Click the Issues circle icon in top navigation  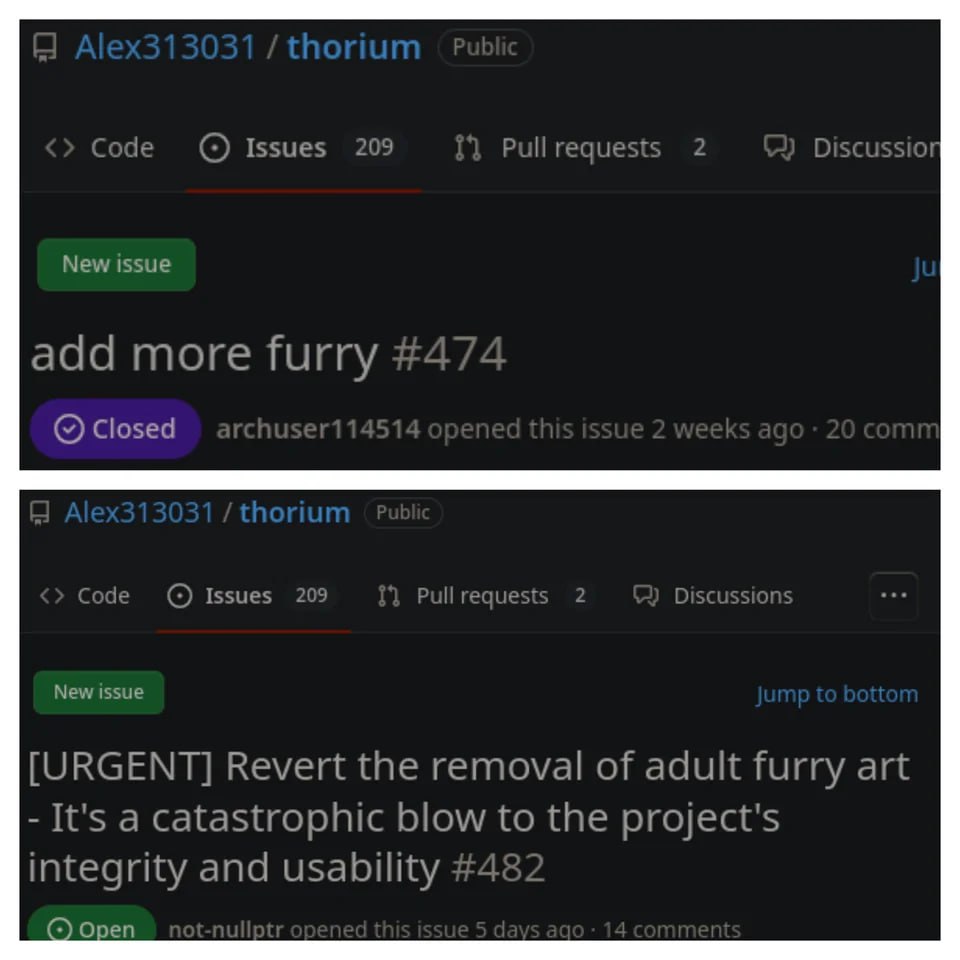click(214, 148)
